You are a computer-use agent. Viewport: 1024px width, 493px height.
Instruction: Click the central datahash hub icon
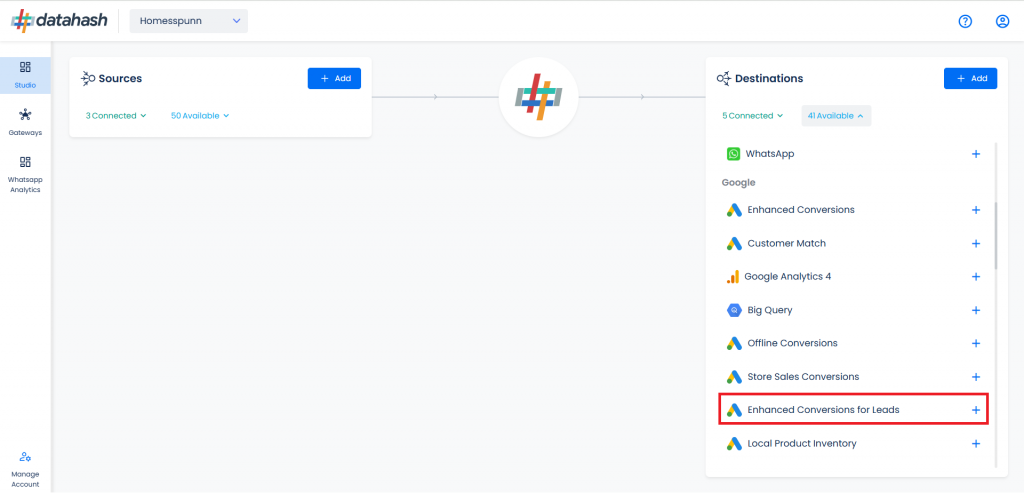tap(538, 97)
